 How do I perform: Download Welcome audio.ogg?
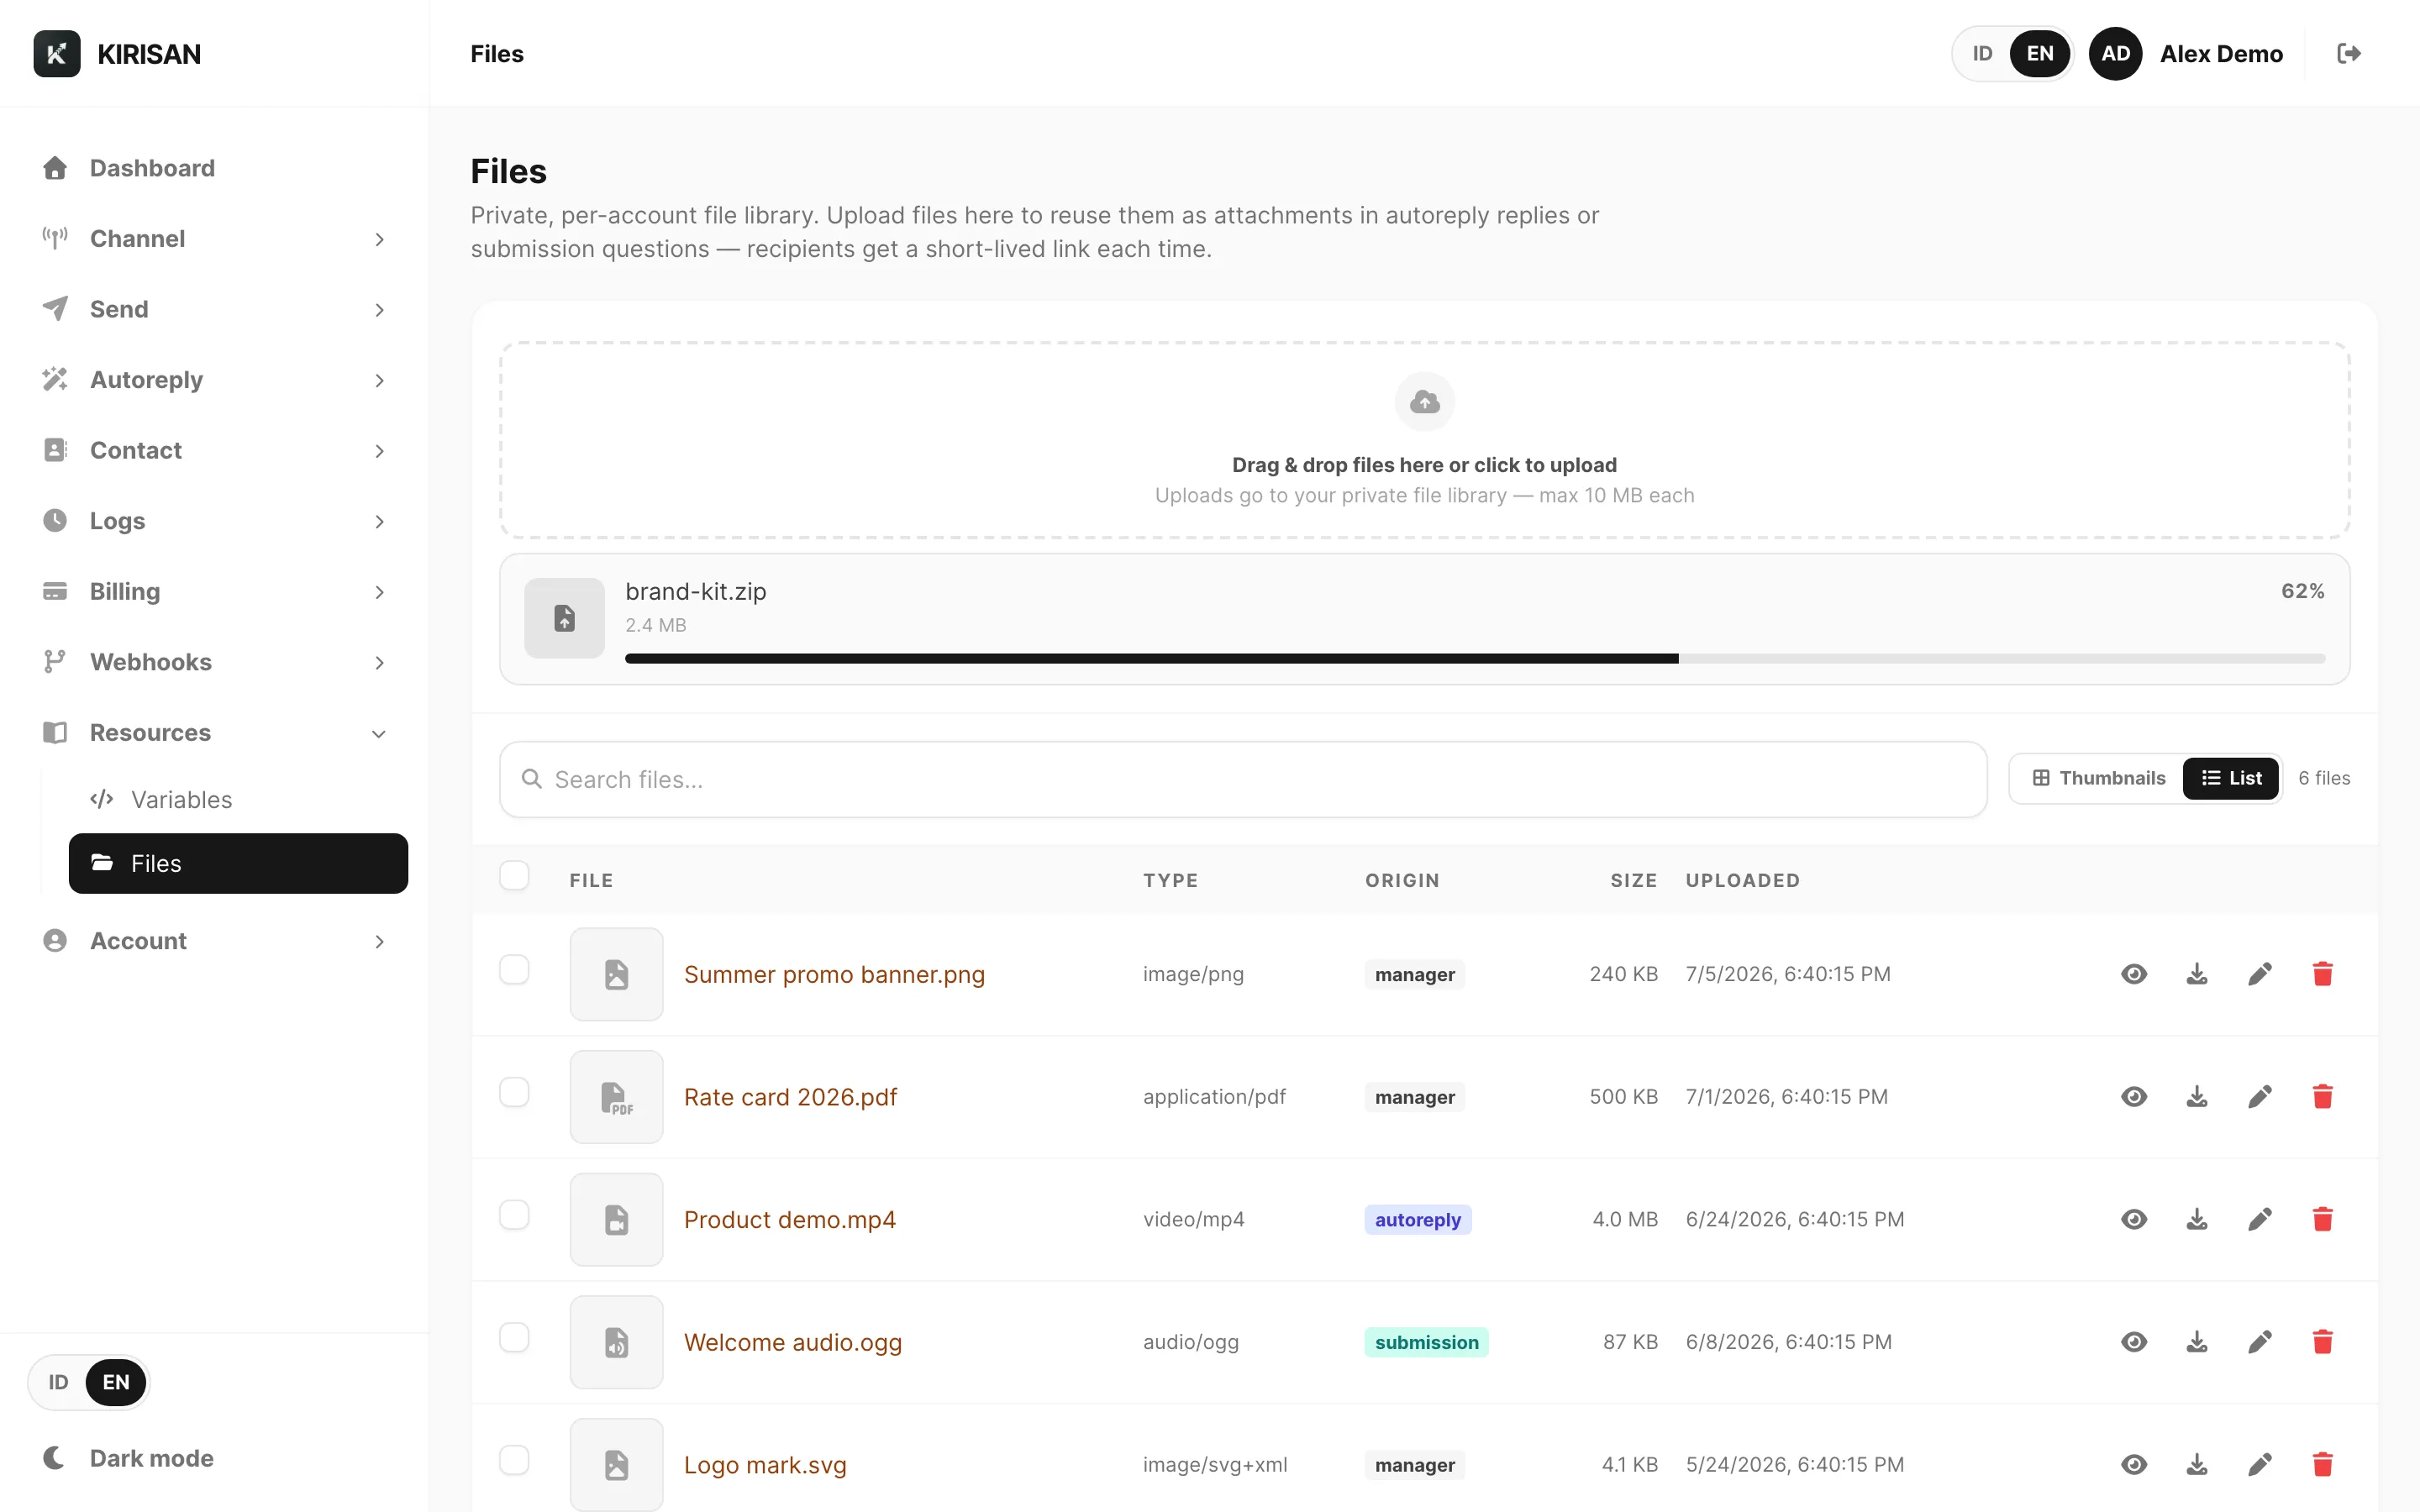tap(2197, 1342)
